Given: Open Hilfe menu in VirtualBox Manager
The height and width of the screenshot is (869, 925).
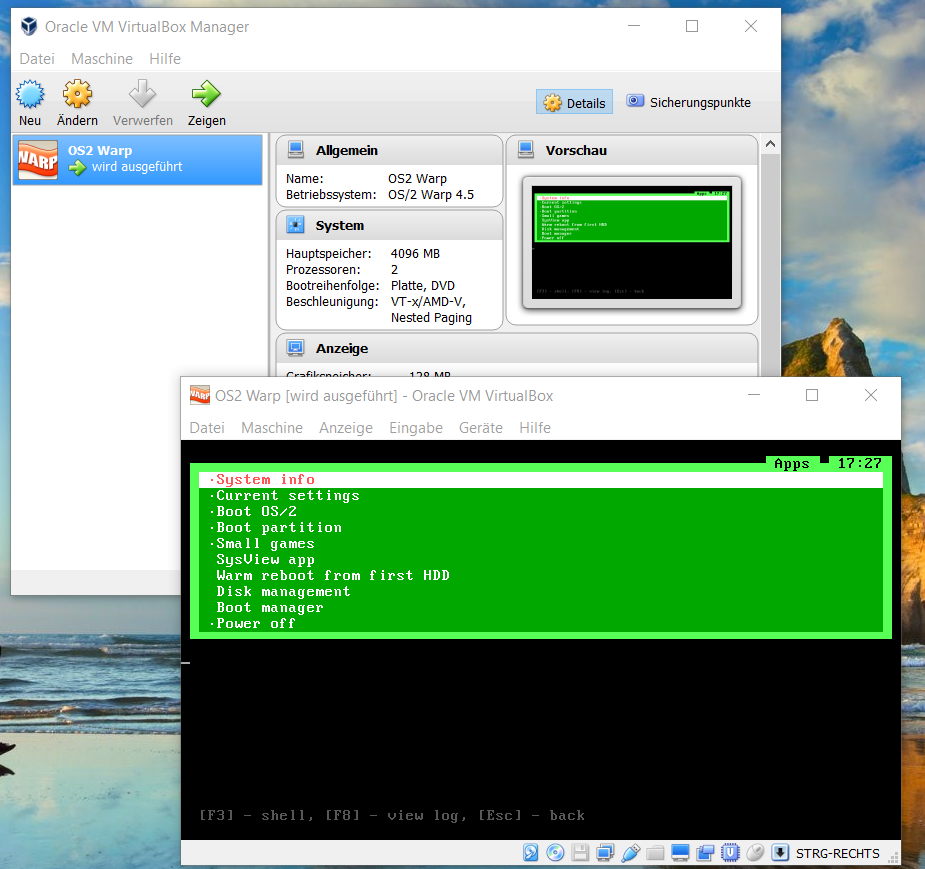Looking at the screenshot, I should [165, 59].
